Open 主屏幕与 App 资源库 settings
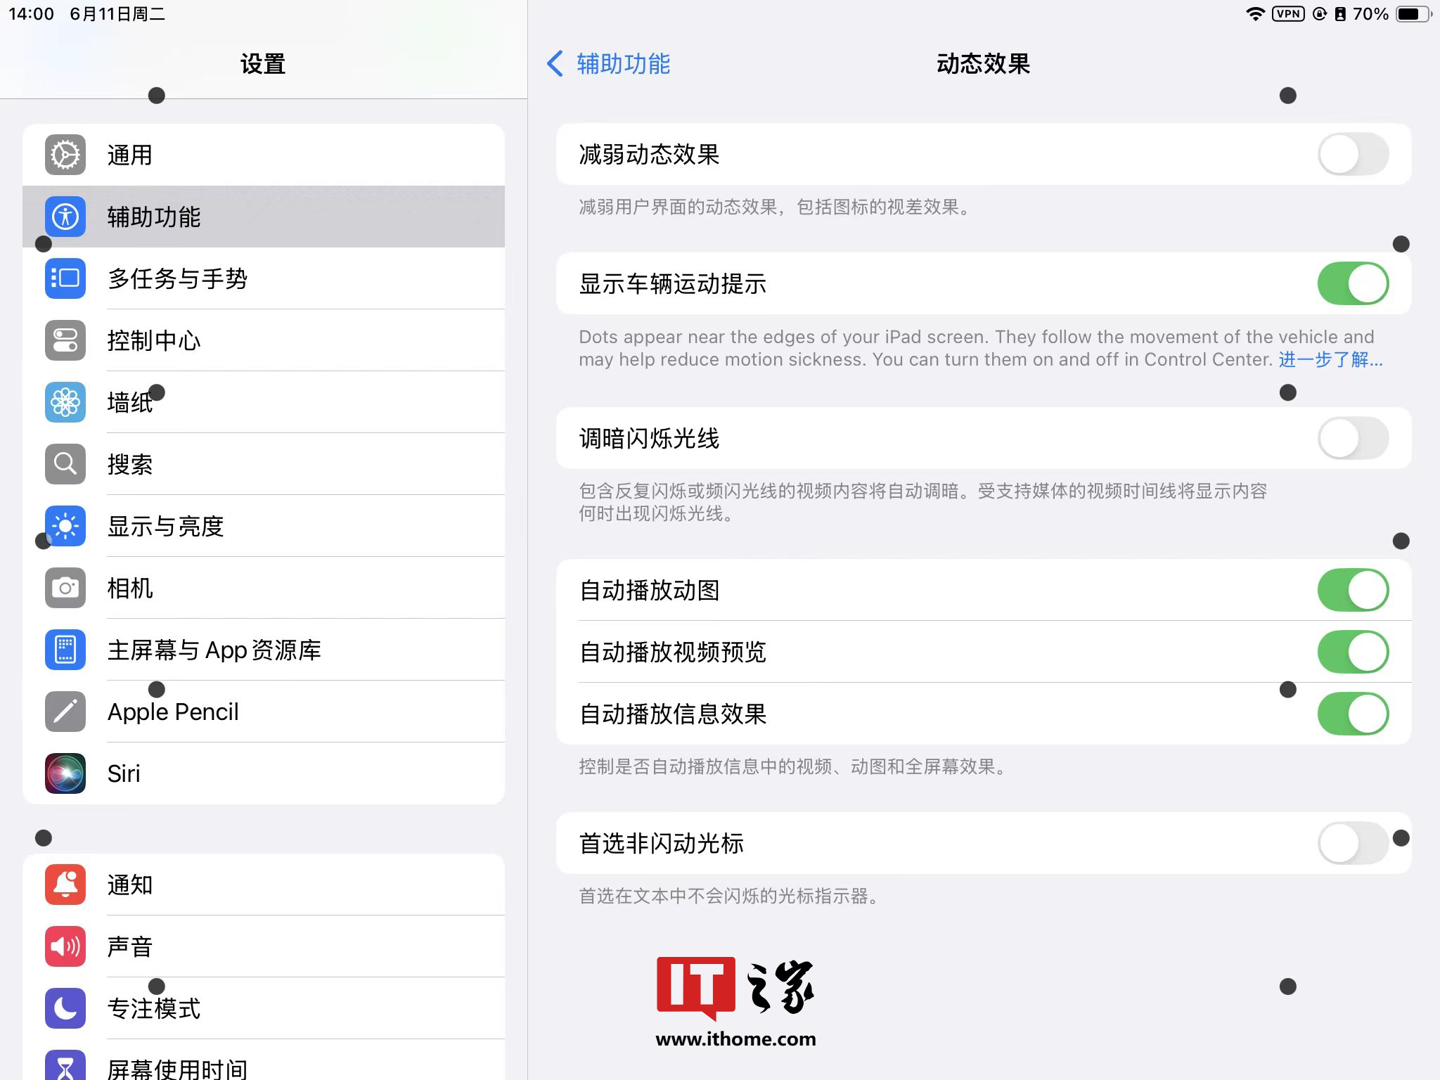1440x1080 pixels. click(x=214, y=651)
